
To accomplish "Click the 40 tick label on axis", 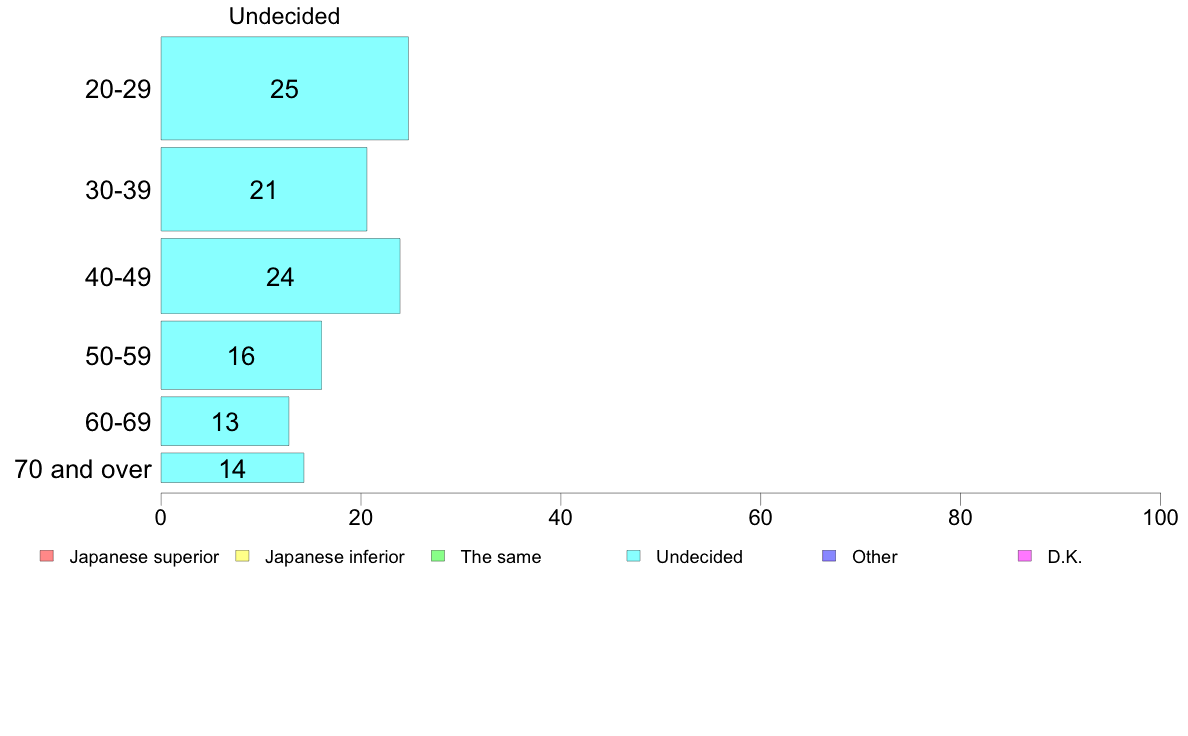I will click(x=561, y=518).
